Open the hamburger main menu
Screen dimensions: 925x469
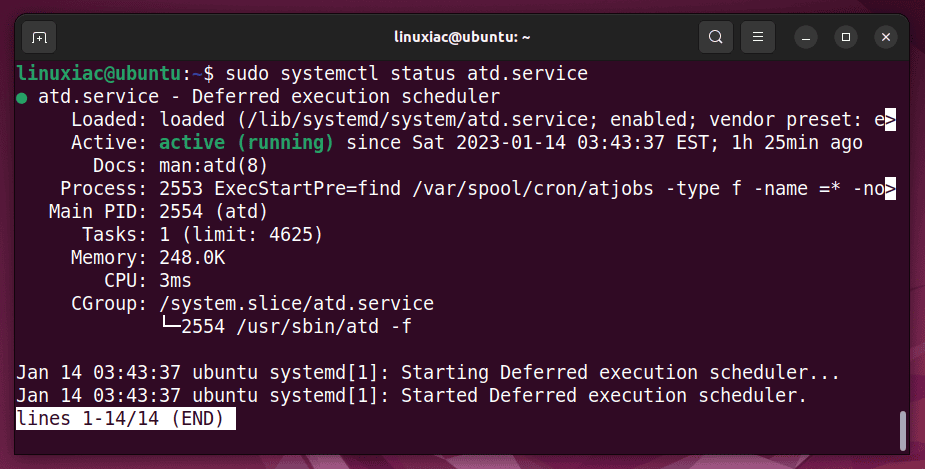(x=757, y=37)
